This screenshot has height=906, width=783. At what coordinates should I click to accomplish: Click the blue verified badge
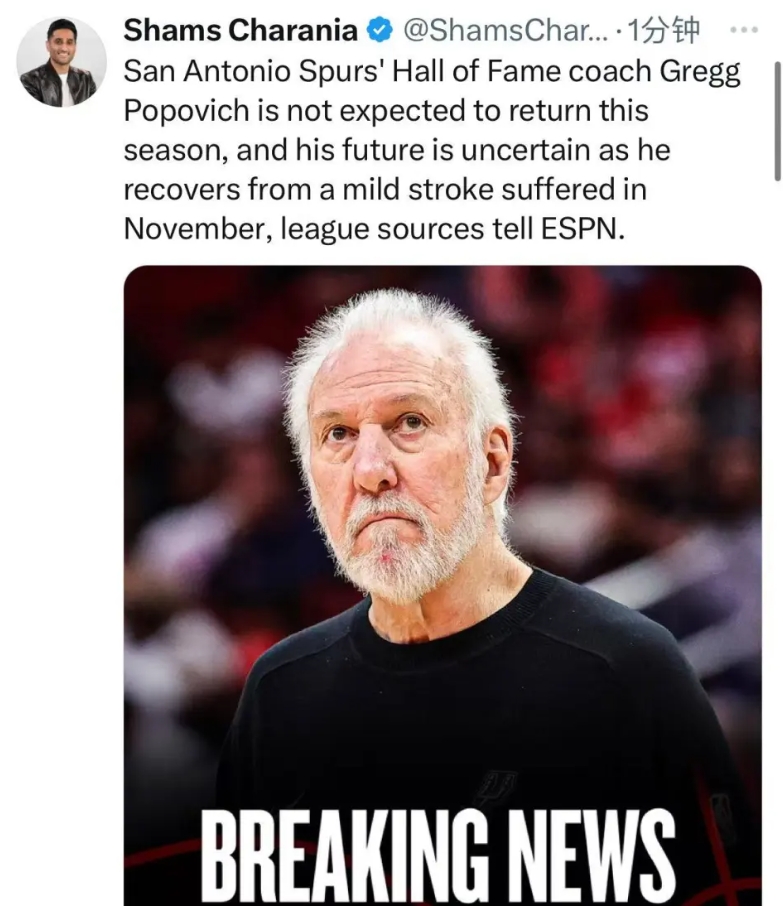[380, 30]
